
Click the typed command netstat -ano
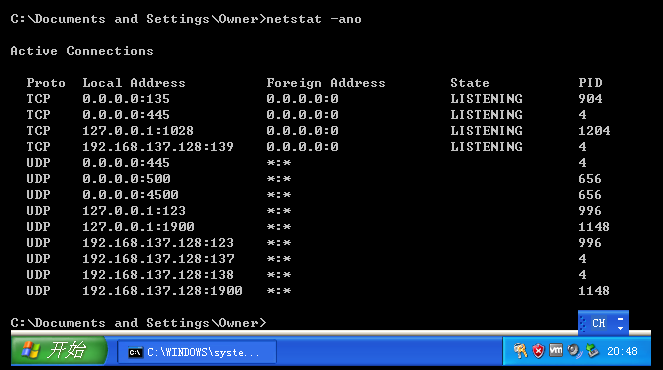click(x=314, y=19)
